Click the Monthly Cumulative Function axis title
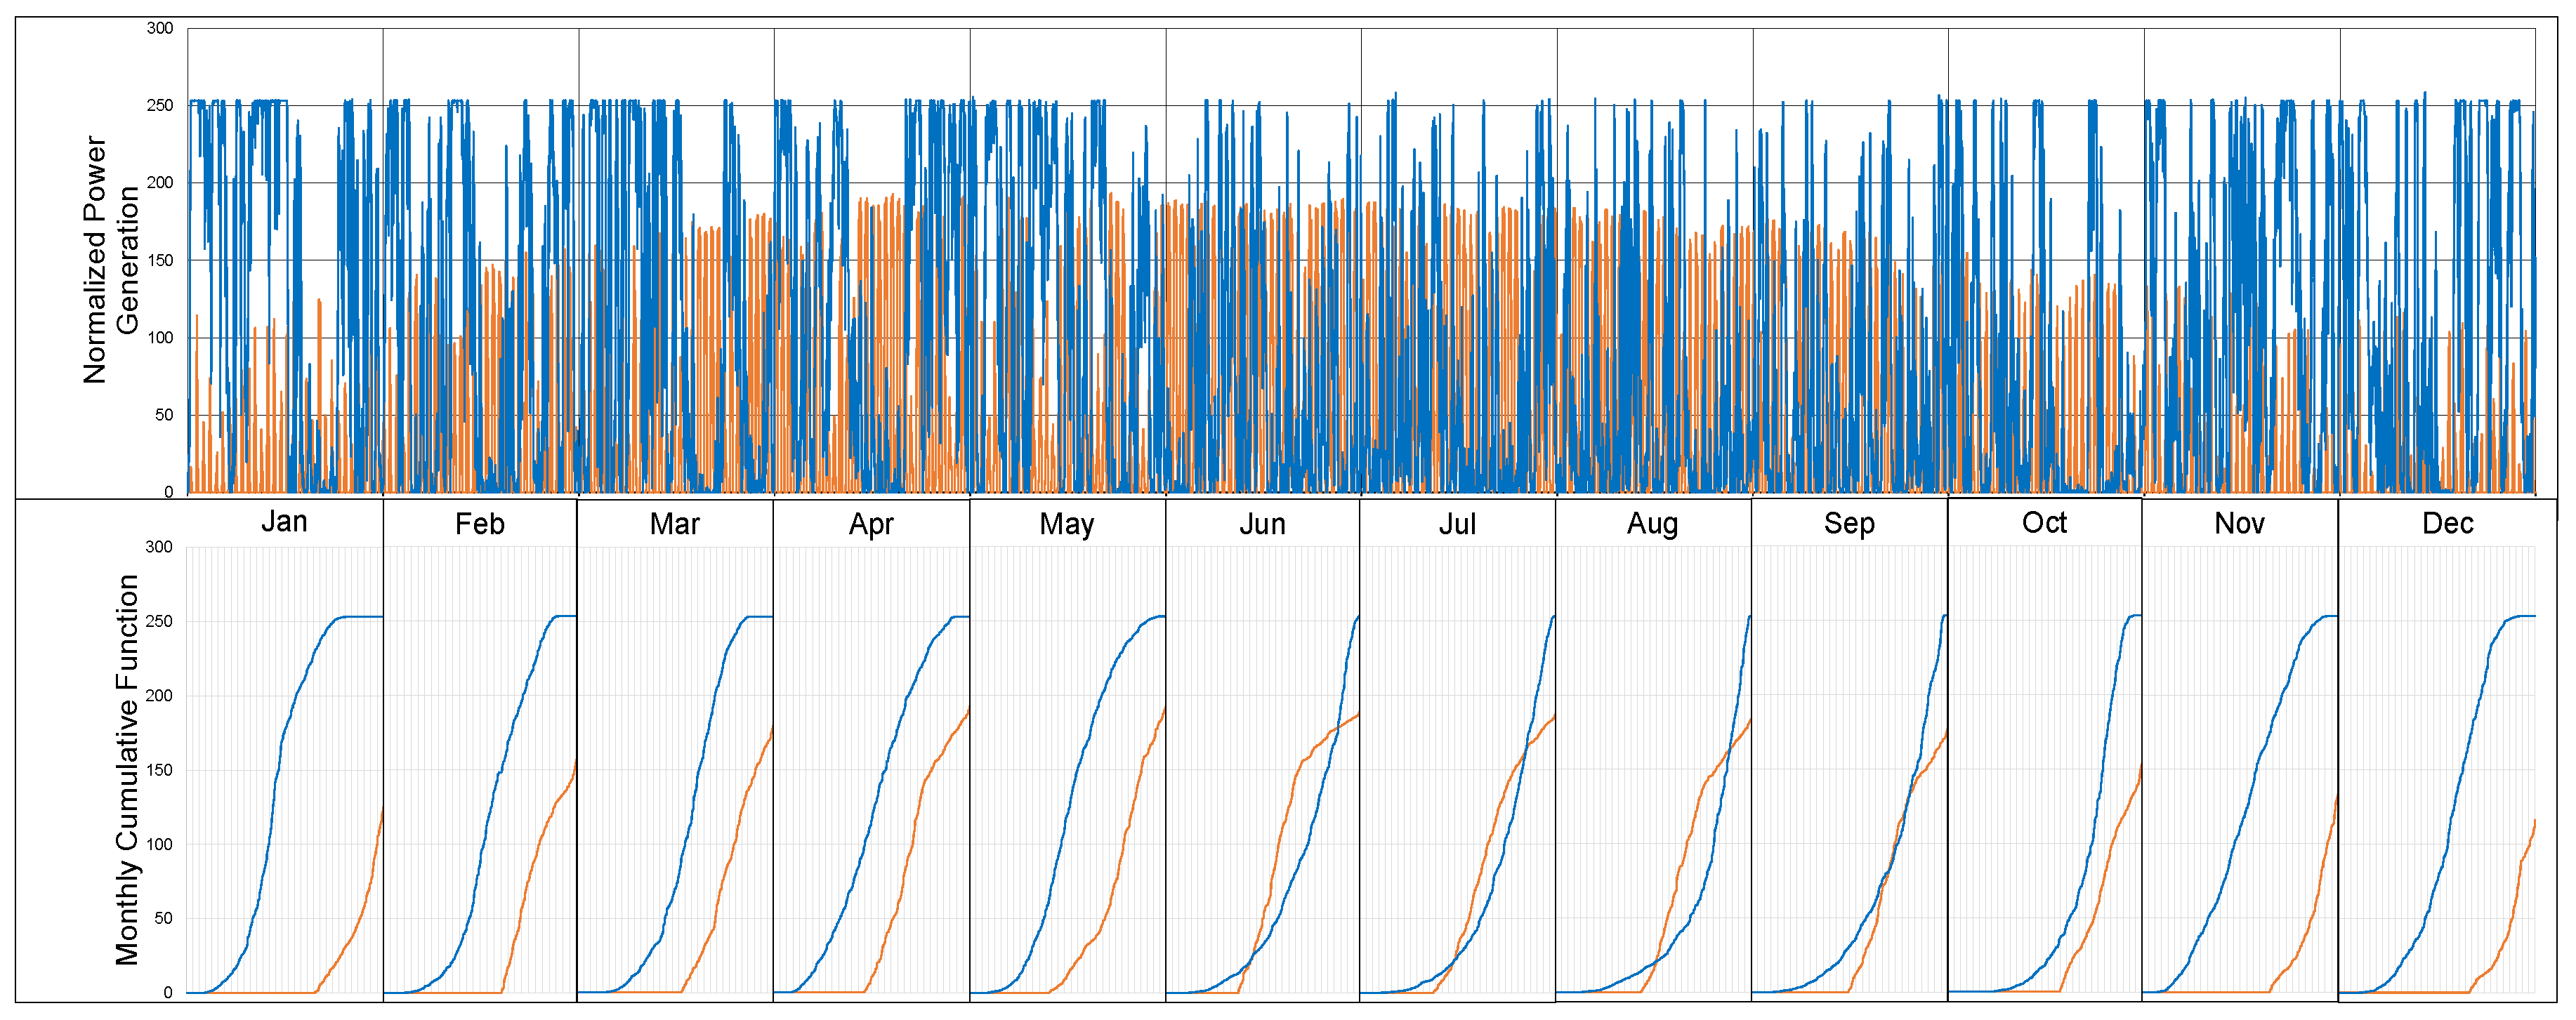2576x1020 pixels. (x=127, y=770)
